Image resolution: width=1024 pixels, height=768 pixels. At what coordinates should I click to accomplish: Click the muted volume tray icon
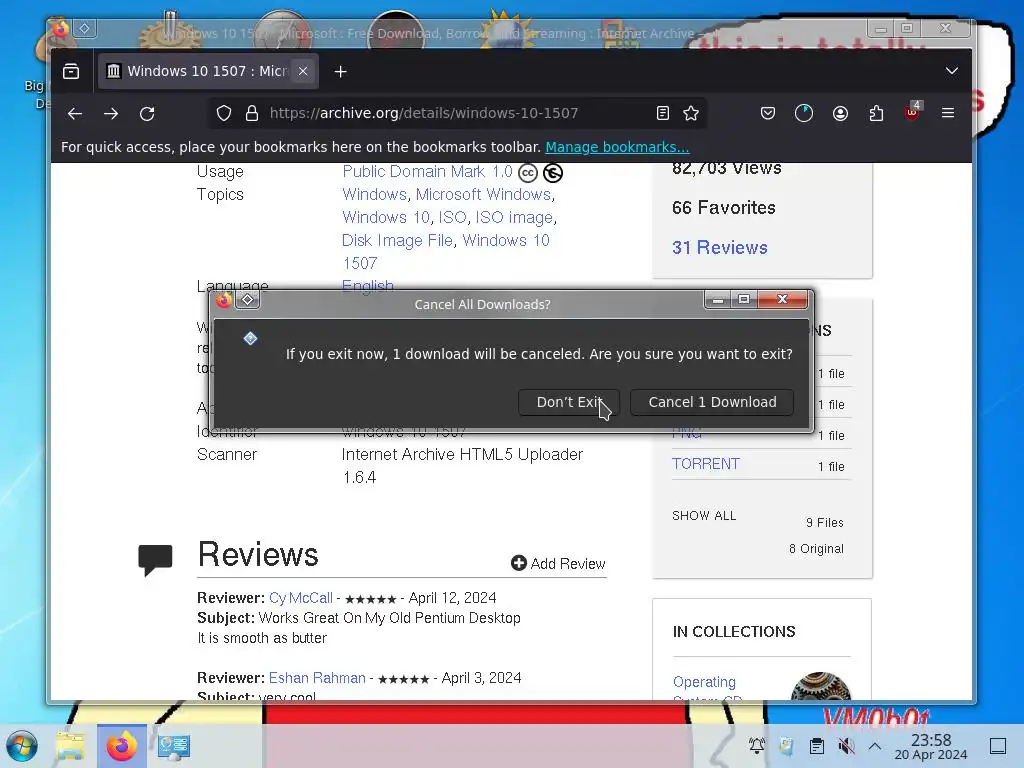[x=846, y=746]
